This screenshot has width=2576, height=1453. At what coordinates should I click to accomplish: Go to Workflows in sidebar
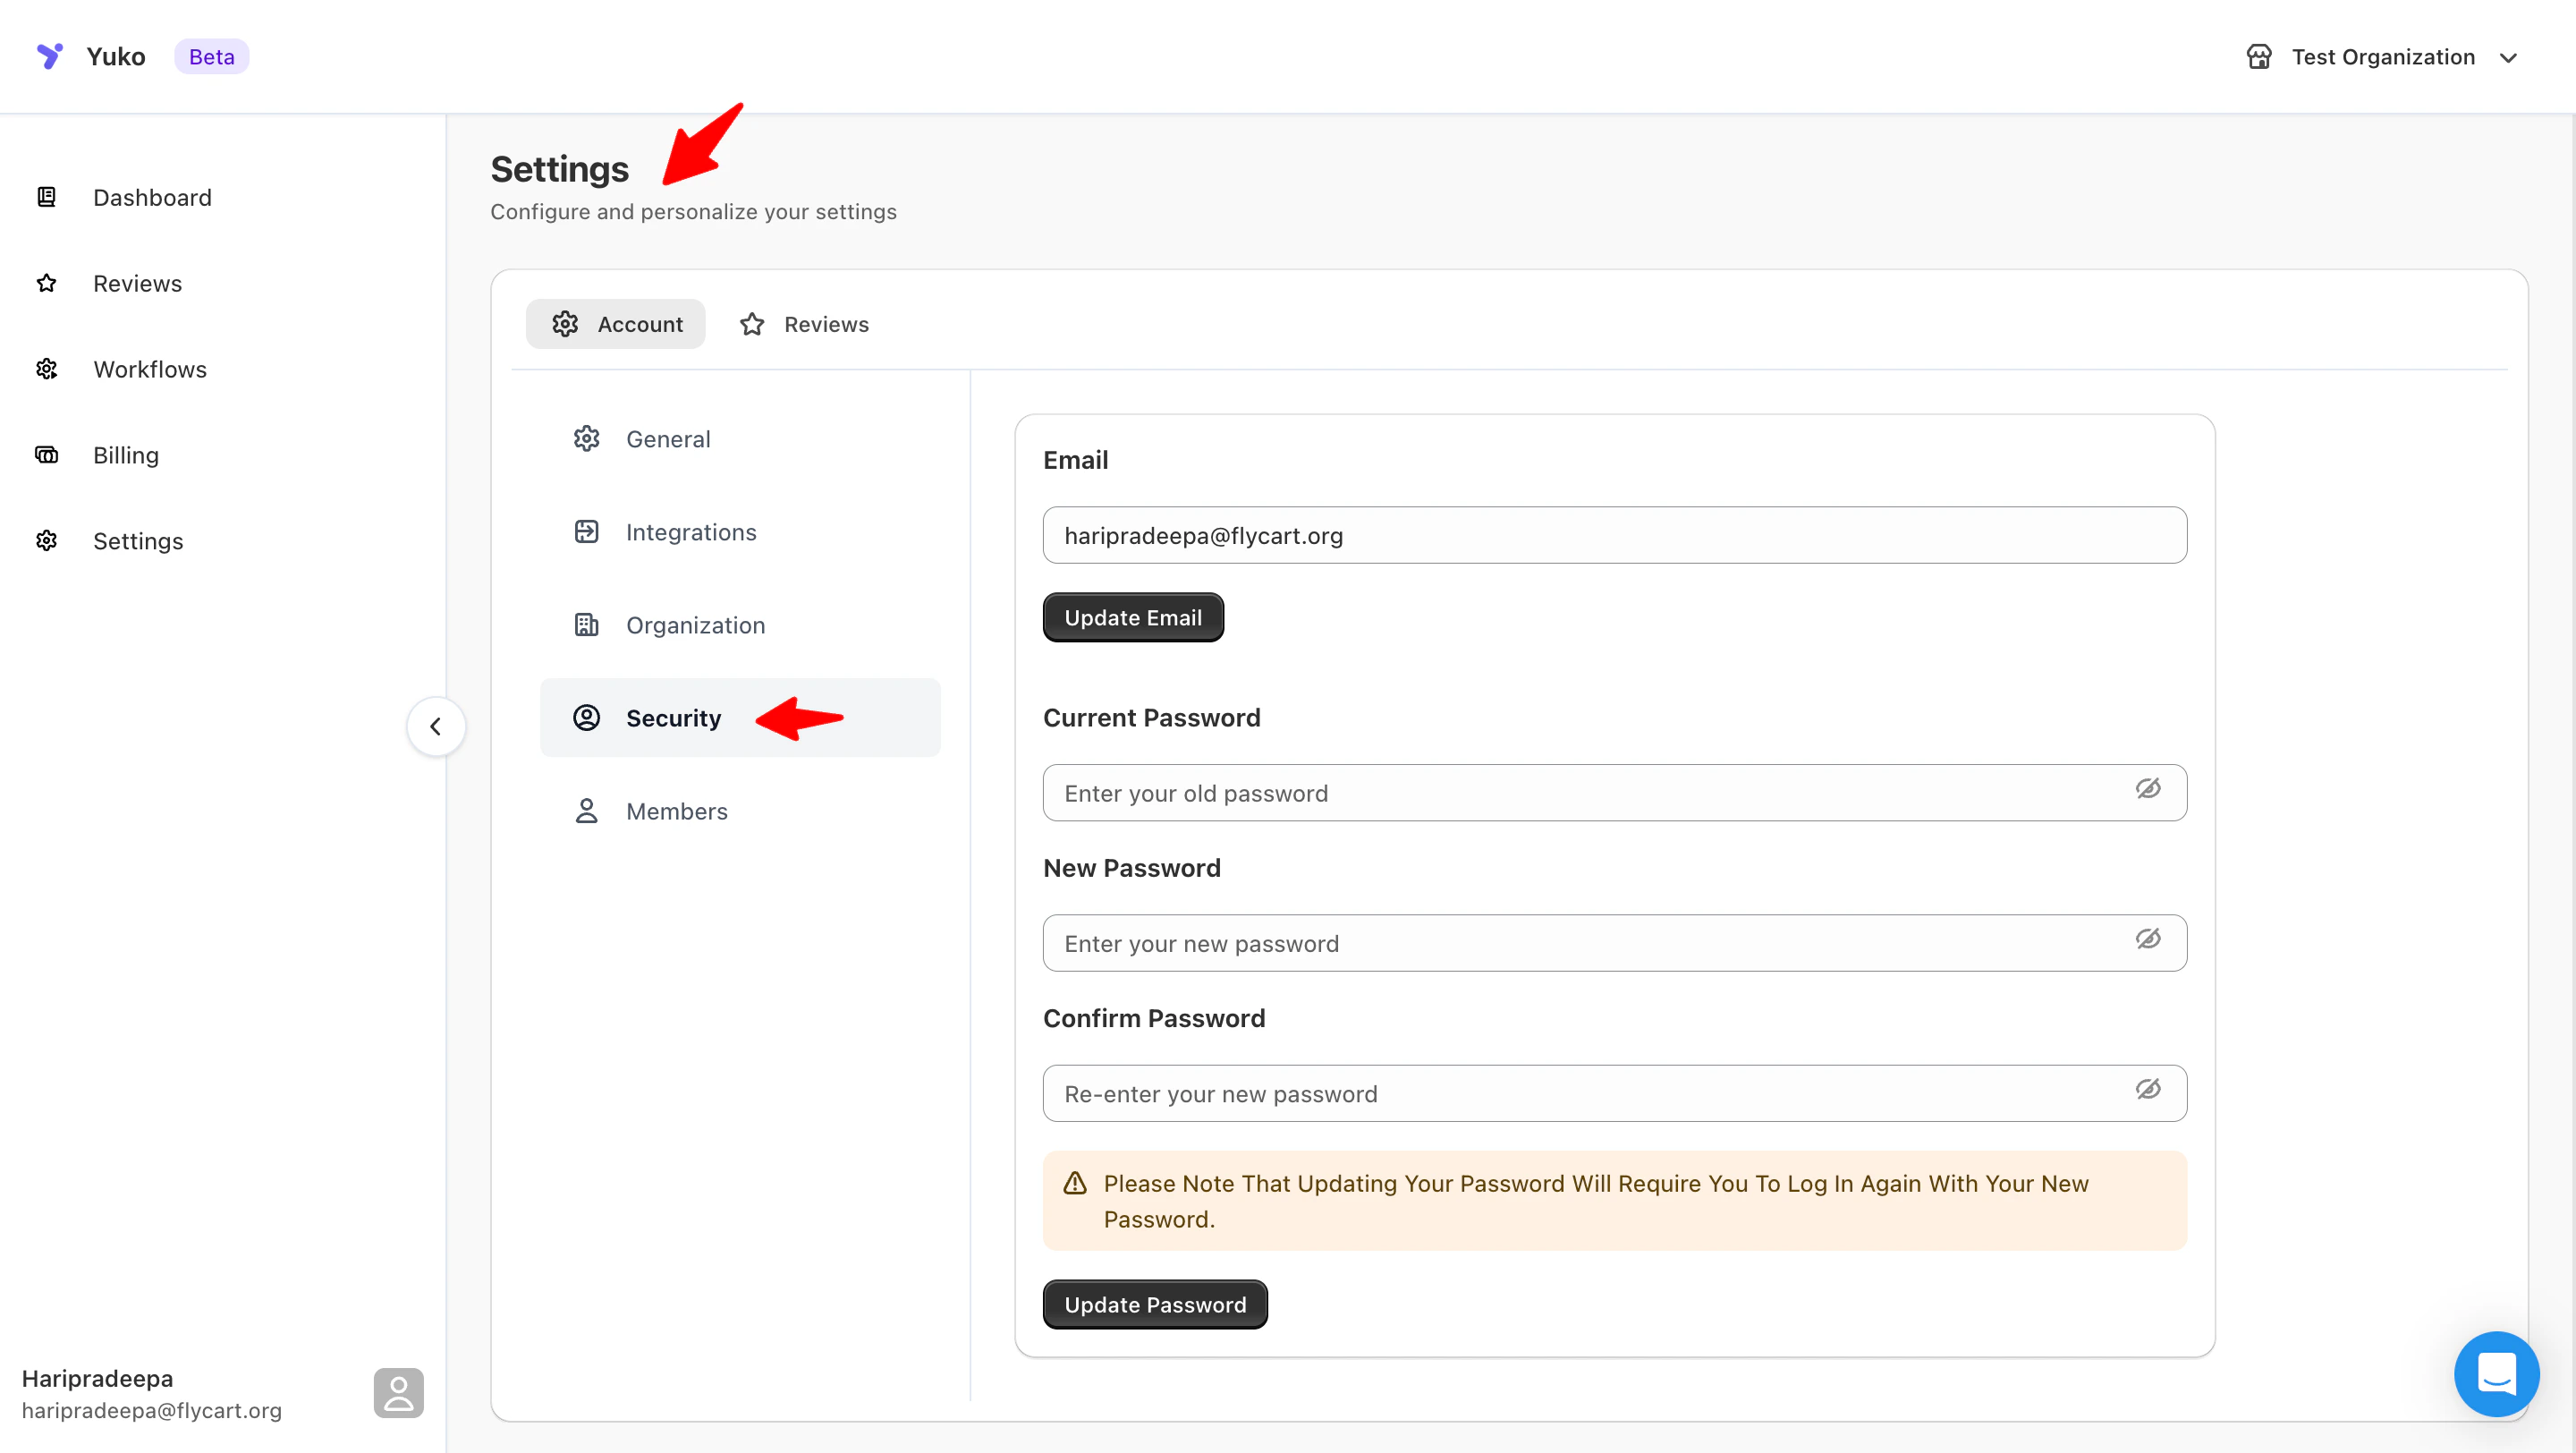point(150,369)
